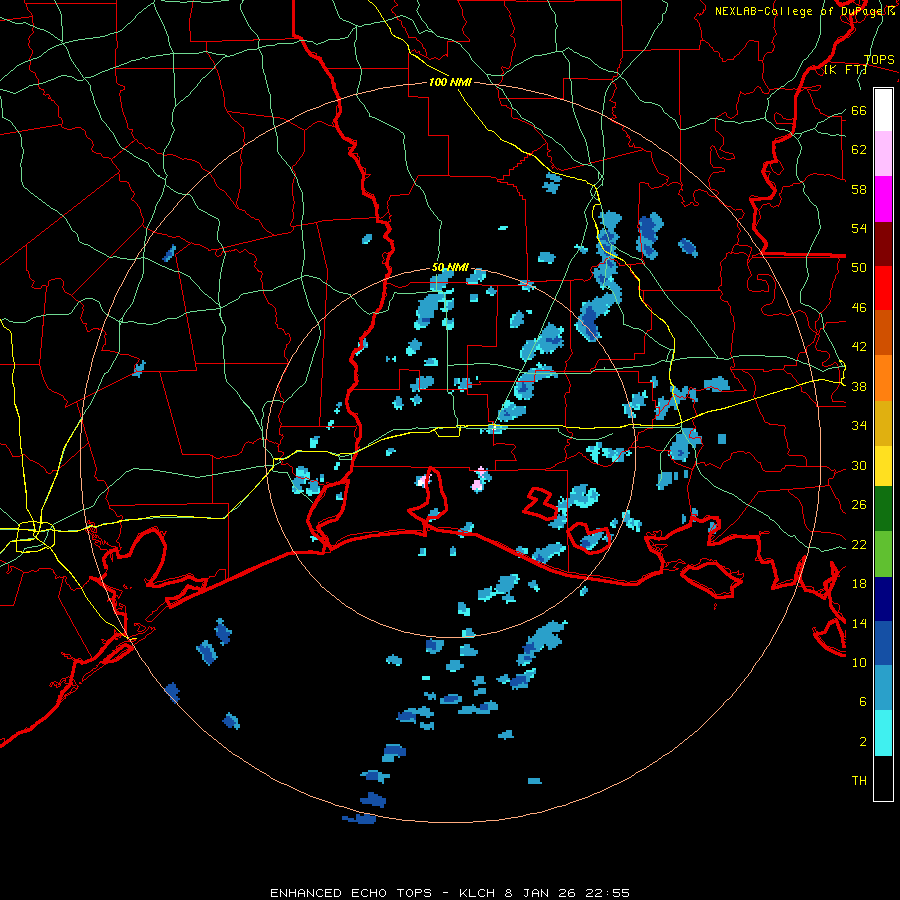This screenshot has width=900, height=900.
Task: Click the navy 22 kft legend swatch
Action: point(883,599)
